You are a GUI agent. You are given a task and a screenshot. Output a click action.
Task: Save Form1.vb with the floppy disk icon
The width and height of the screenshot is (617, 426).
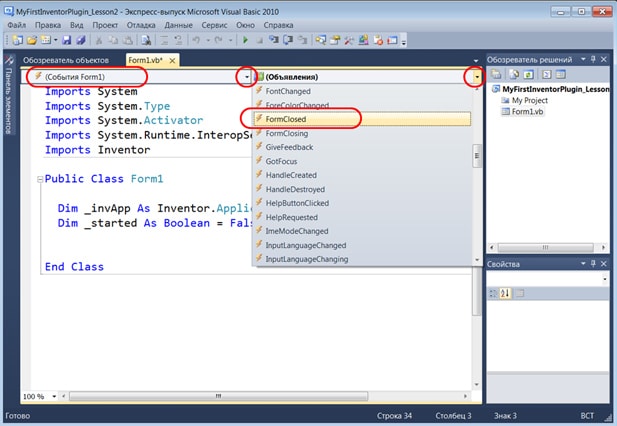point(67,40)
